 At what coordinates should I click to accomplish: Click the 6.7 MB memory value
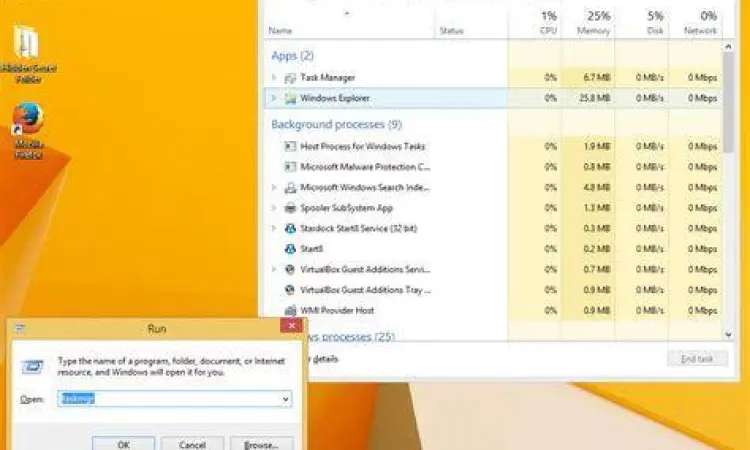pyautogui.click(x=597, y=77)
